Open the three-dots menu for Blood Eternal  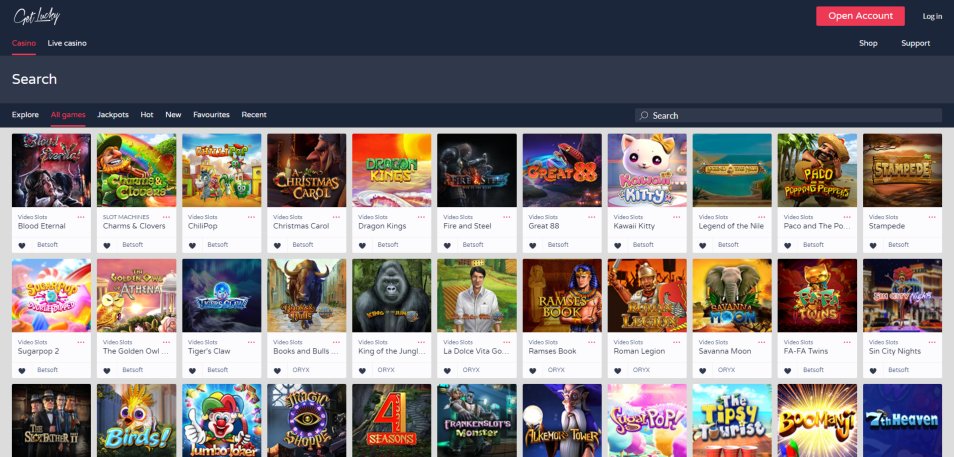coord(81,217)
